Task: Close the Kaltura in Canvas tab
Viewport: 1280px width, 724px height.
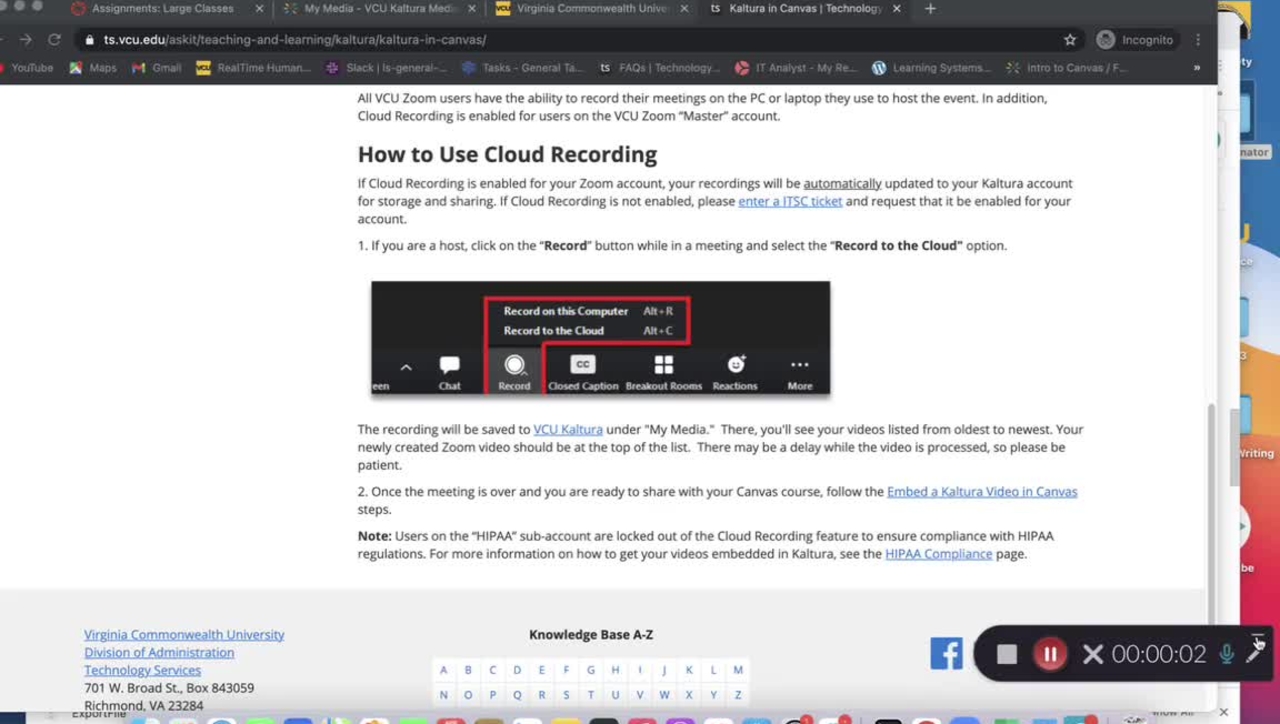Action: [x=899, y=9]
